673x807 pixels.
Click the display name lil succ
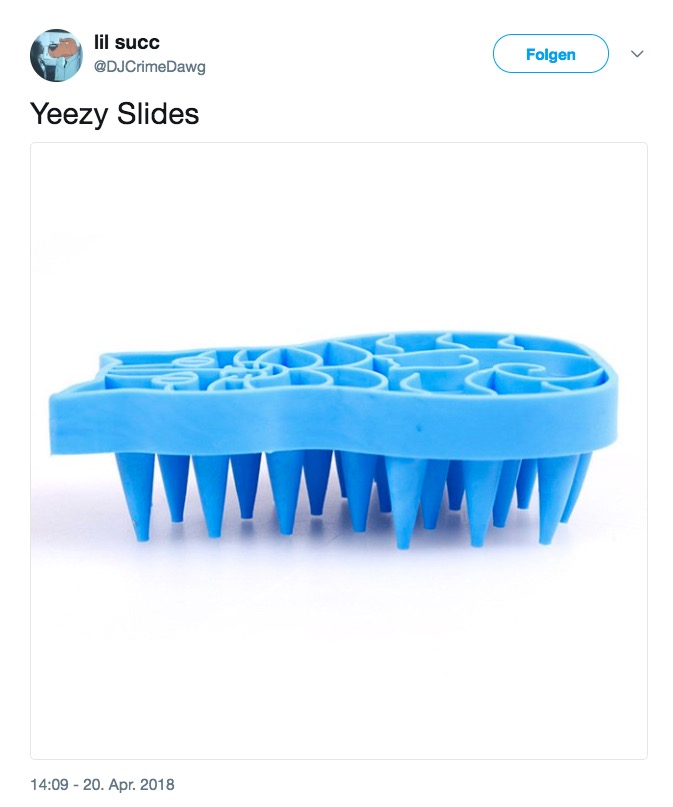(127, 42)
